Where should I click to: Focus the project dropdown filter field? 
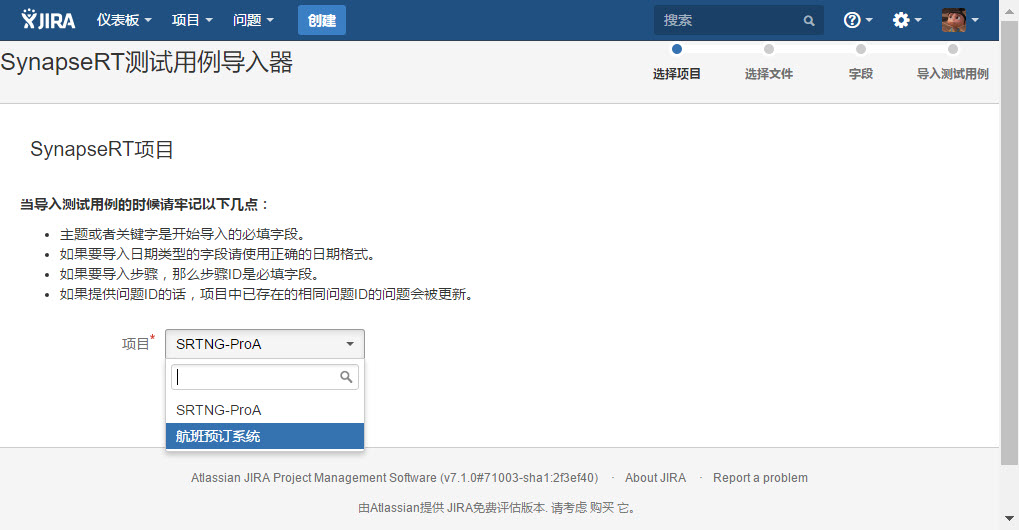pos(264,377)
